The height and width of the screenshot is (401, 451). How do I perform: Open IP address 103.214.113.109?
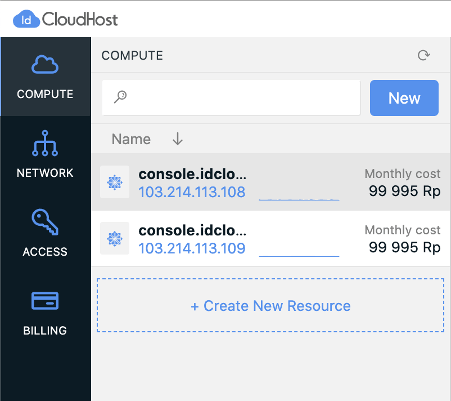pyautogui.click(x=192, y=248)
